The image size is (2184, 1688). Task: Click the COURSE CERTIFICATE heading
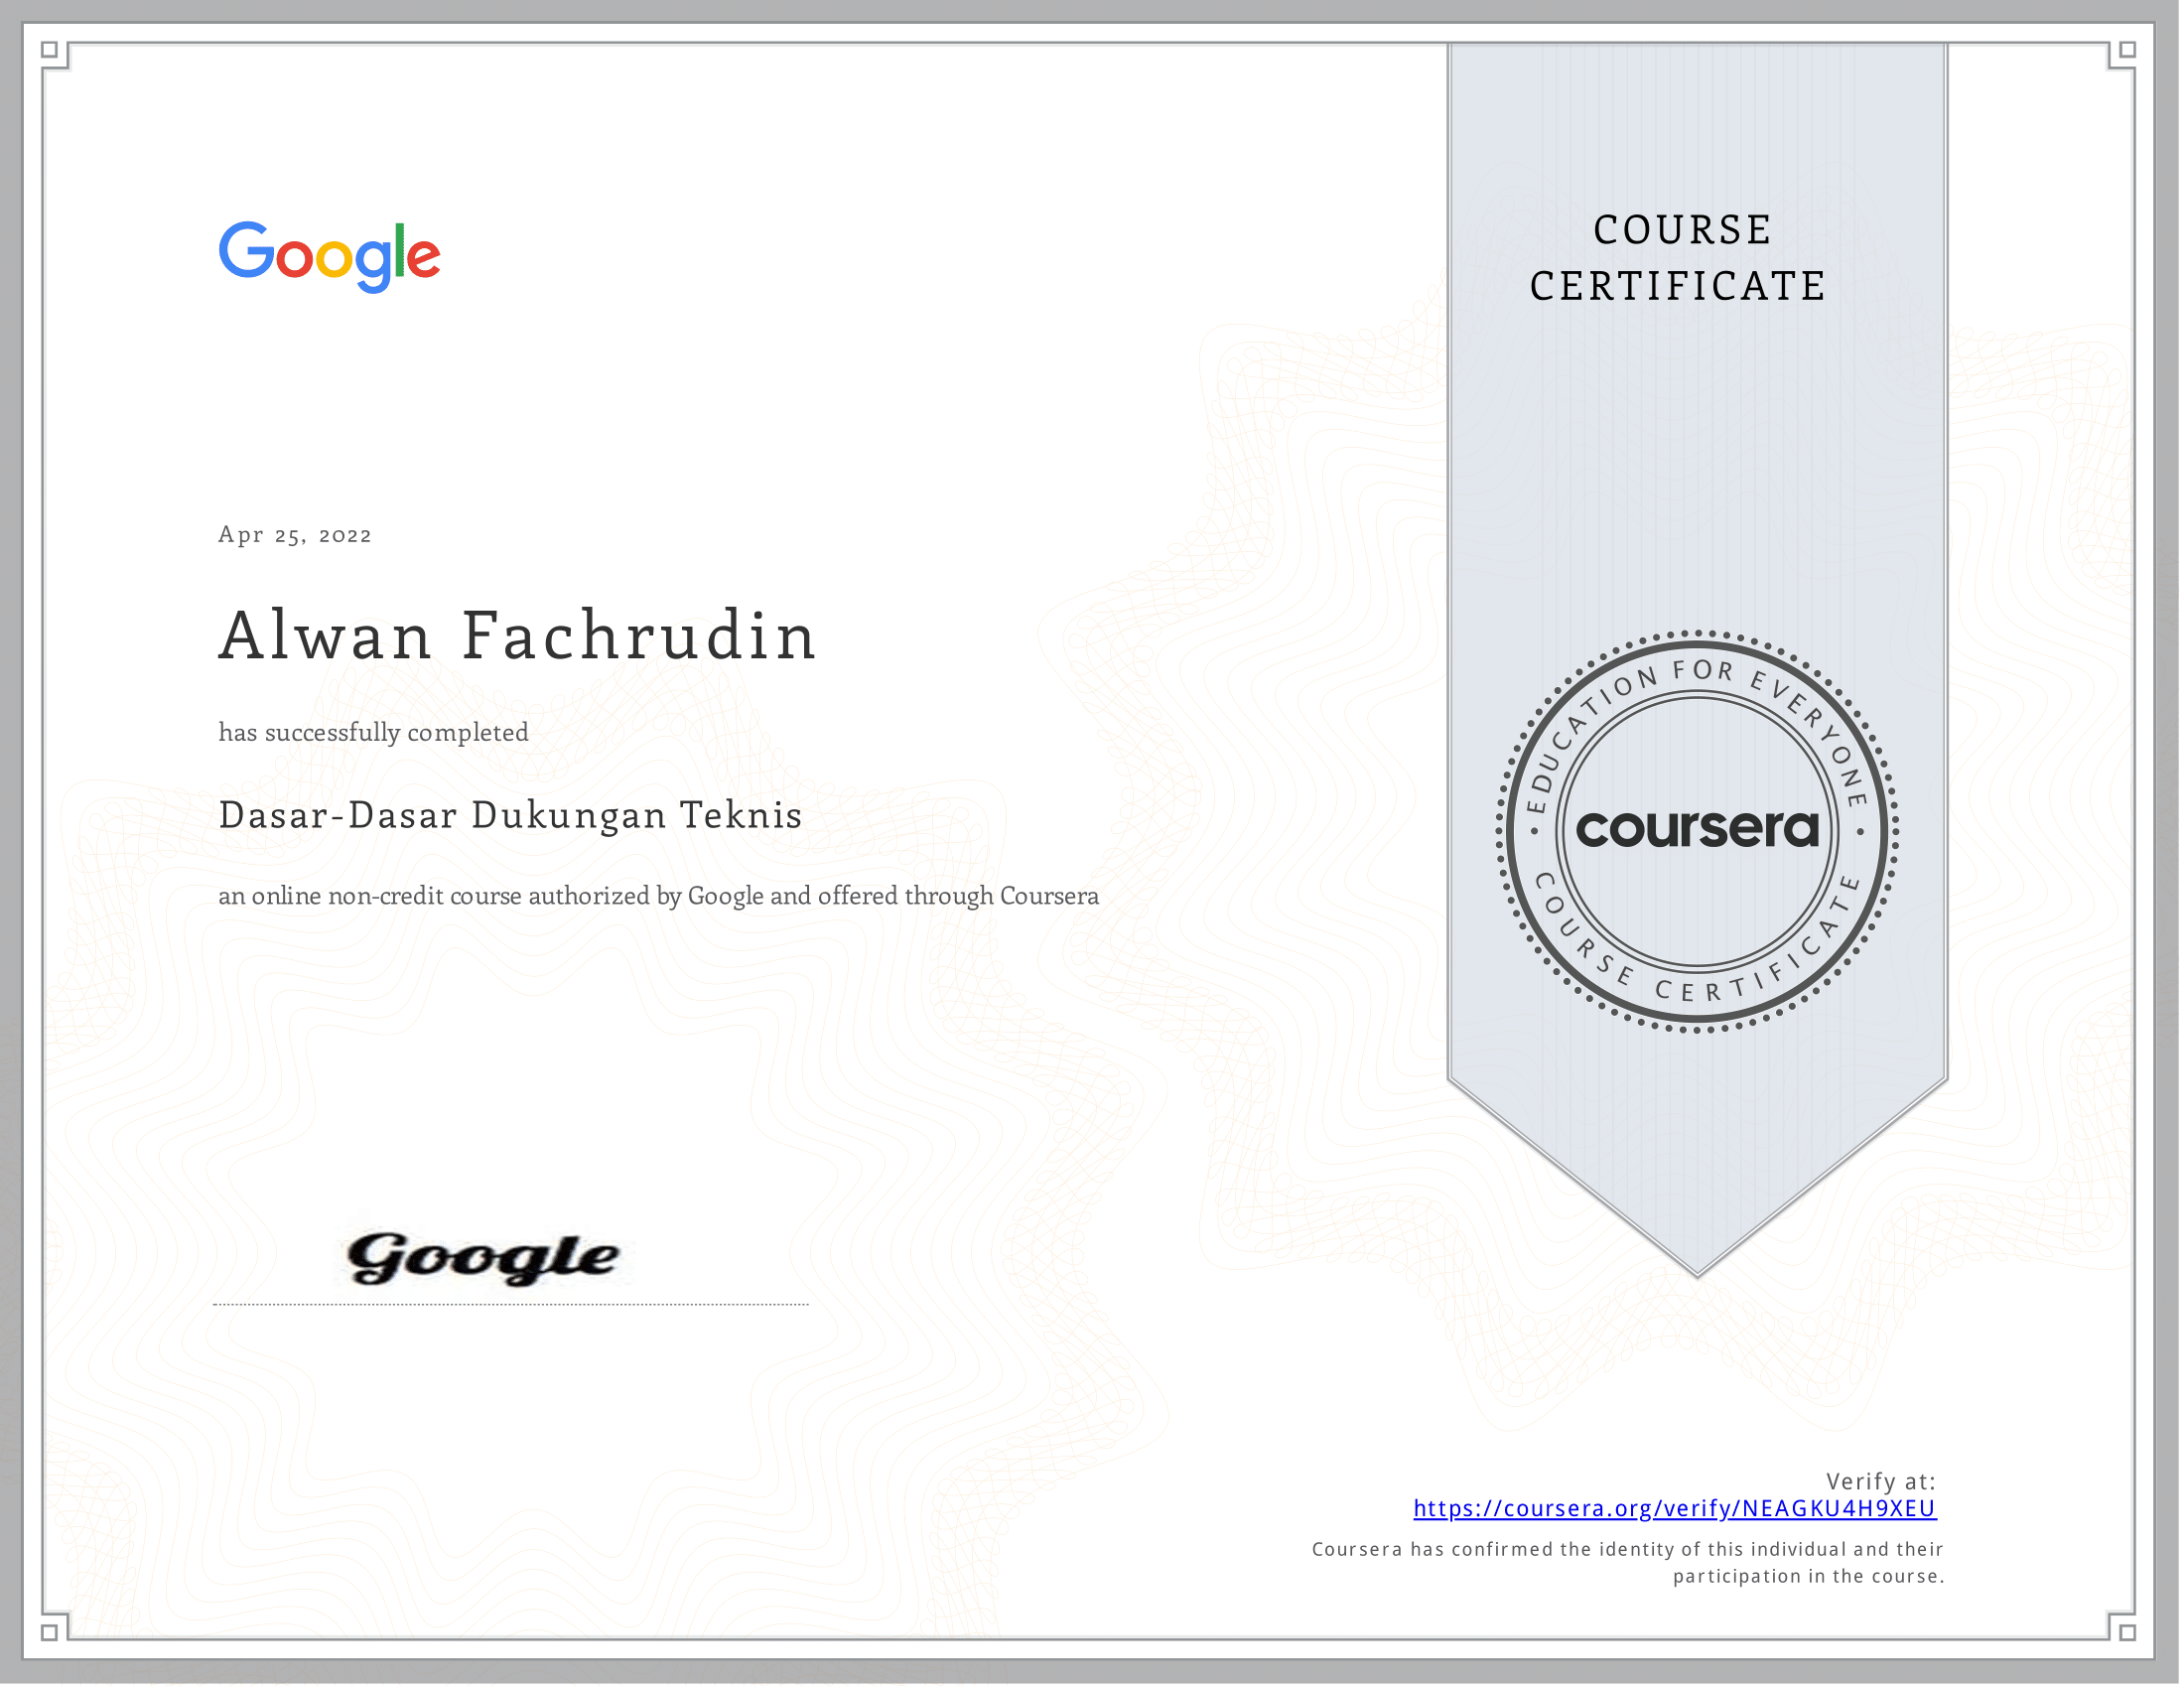1680,258
